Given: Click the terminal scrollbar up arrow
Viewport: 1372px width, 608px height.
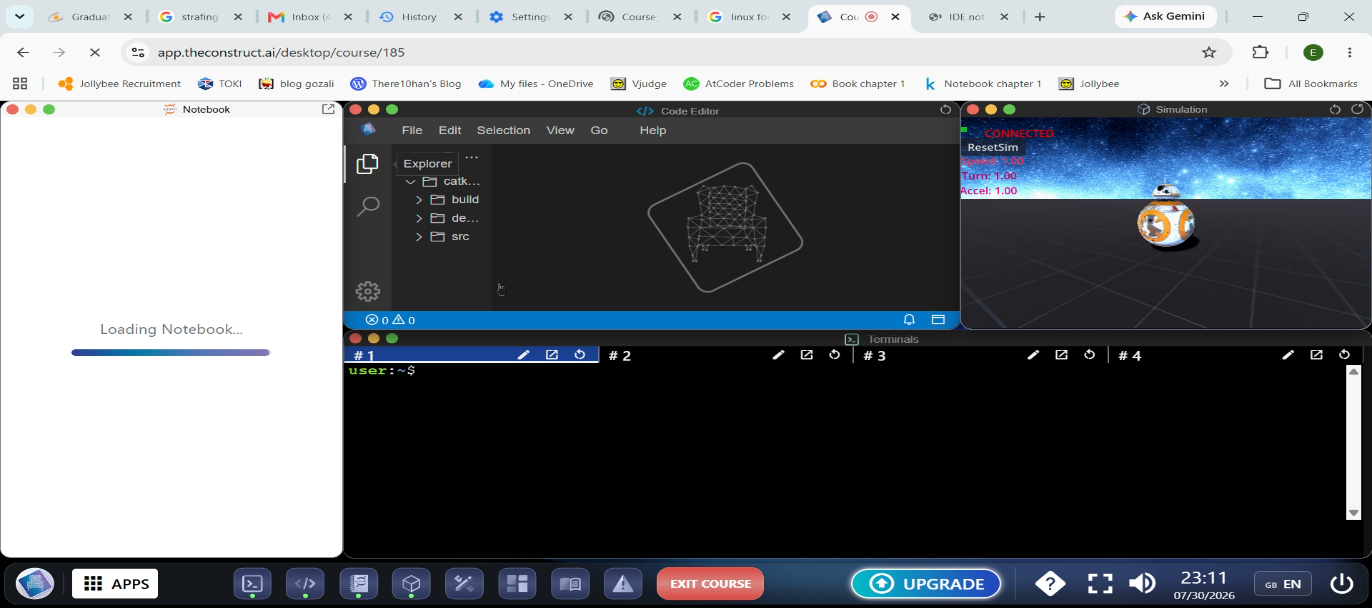Looking at the screenshot, I should [1354, 372].
